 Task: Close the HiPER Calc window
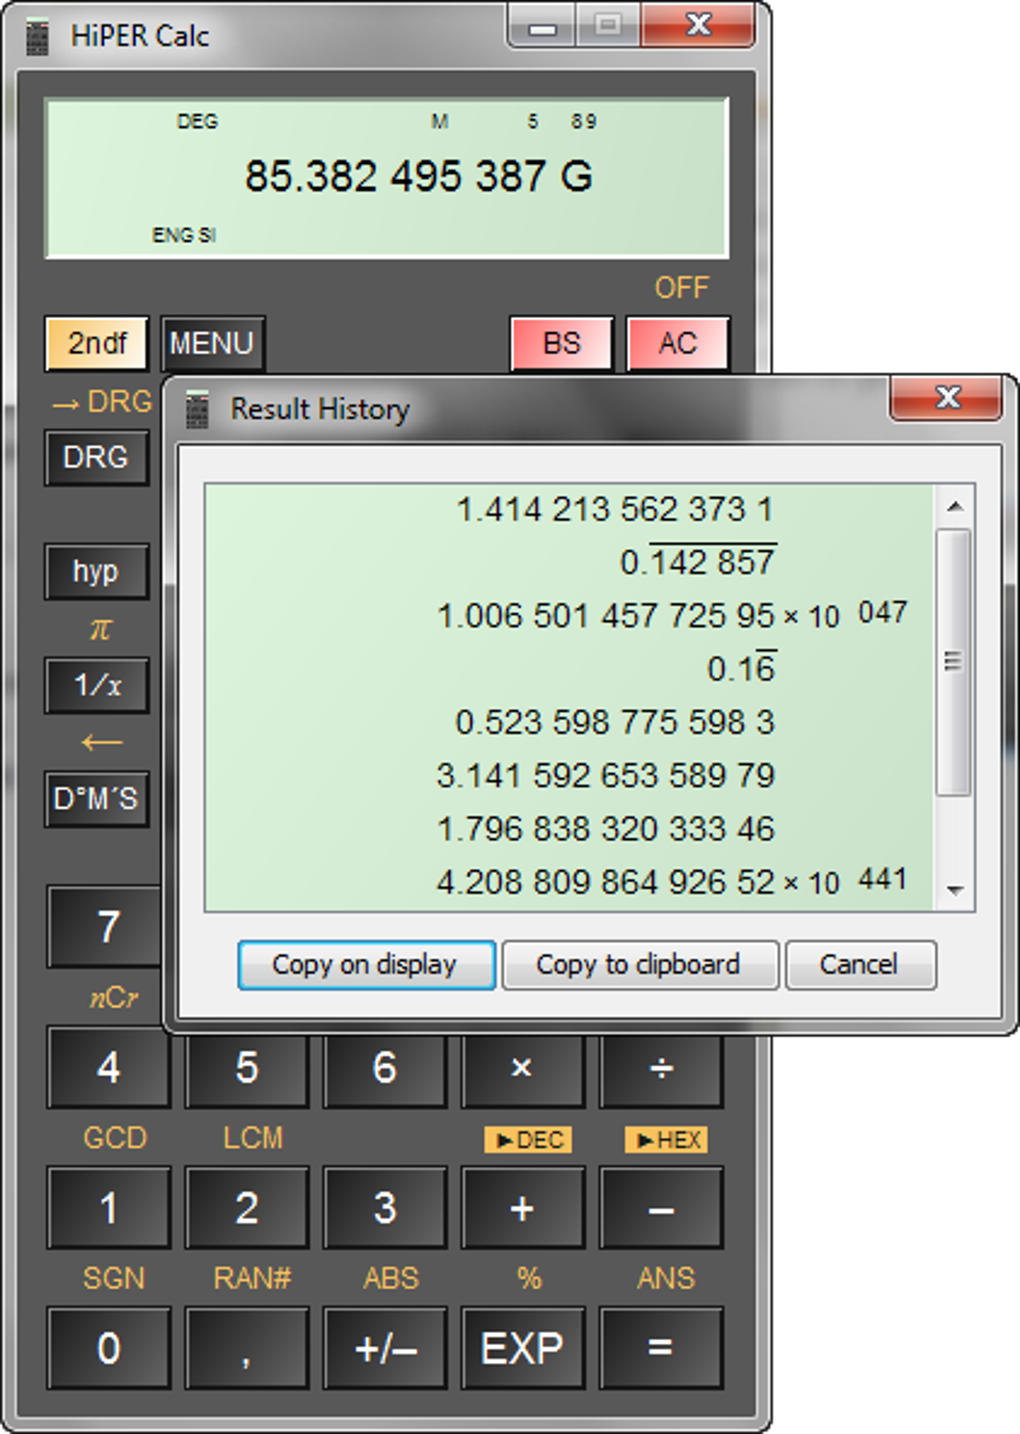pos(698,25)
